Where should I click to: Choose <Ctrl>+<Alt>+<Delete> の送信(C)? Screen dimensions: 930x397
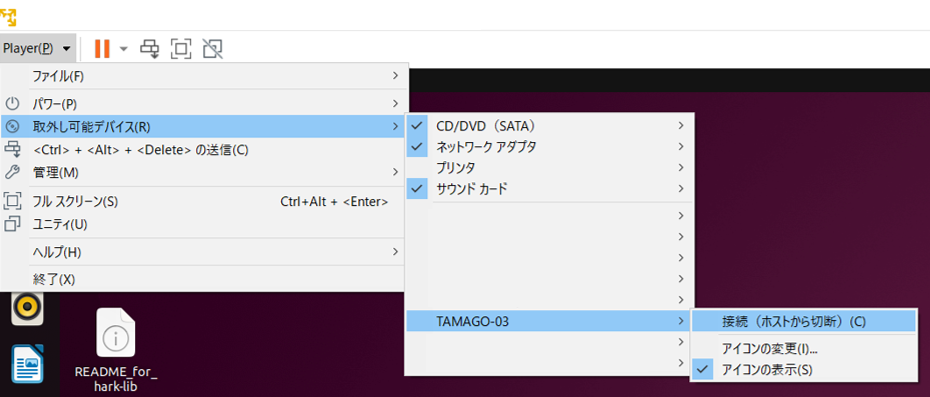(x=204, y=150)
